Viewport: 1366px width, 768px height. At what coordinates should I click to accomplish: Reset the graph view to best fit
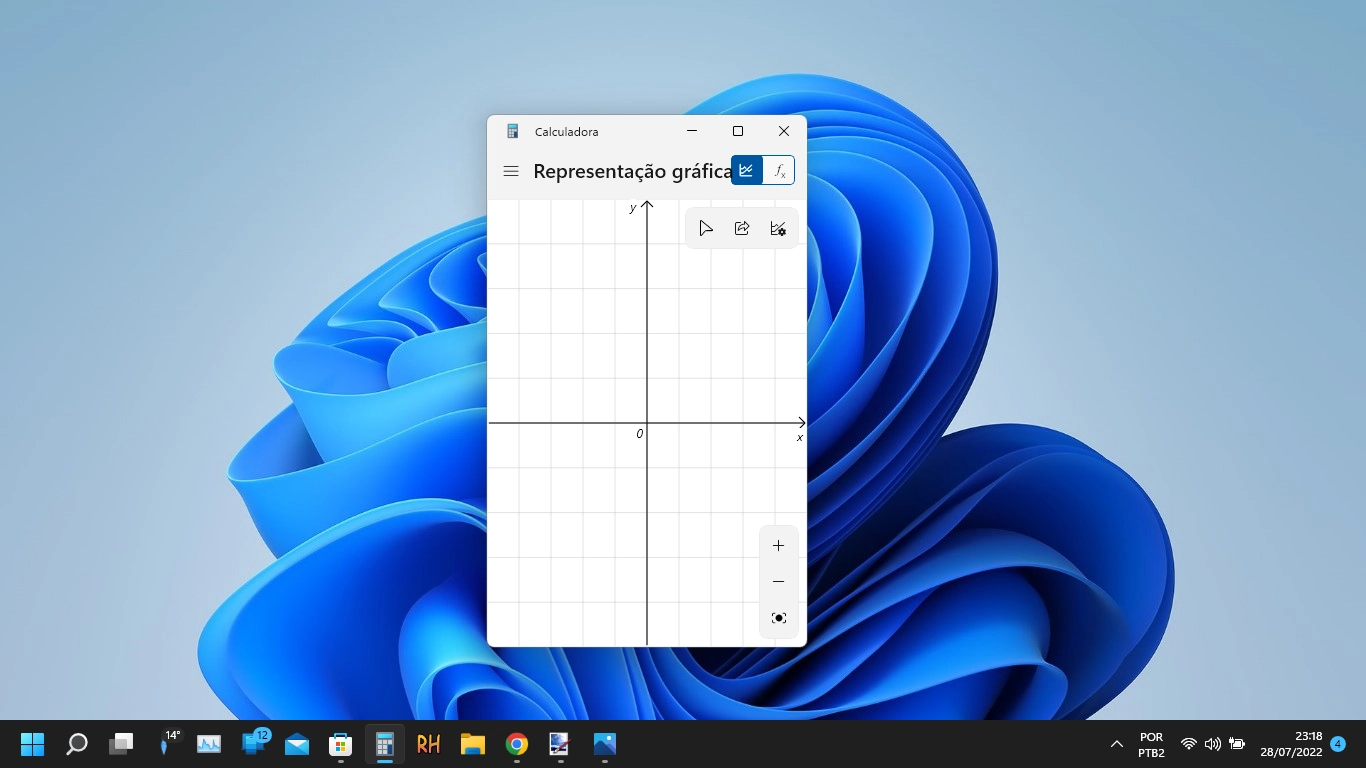click(779, 618)
